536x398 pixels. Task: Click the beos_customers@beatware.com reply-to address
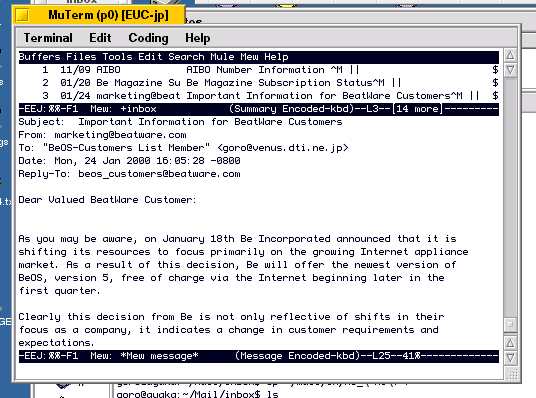[x=159, y=174]
